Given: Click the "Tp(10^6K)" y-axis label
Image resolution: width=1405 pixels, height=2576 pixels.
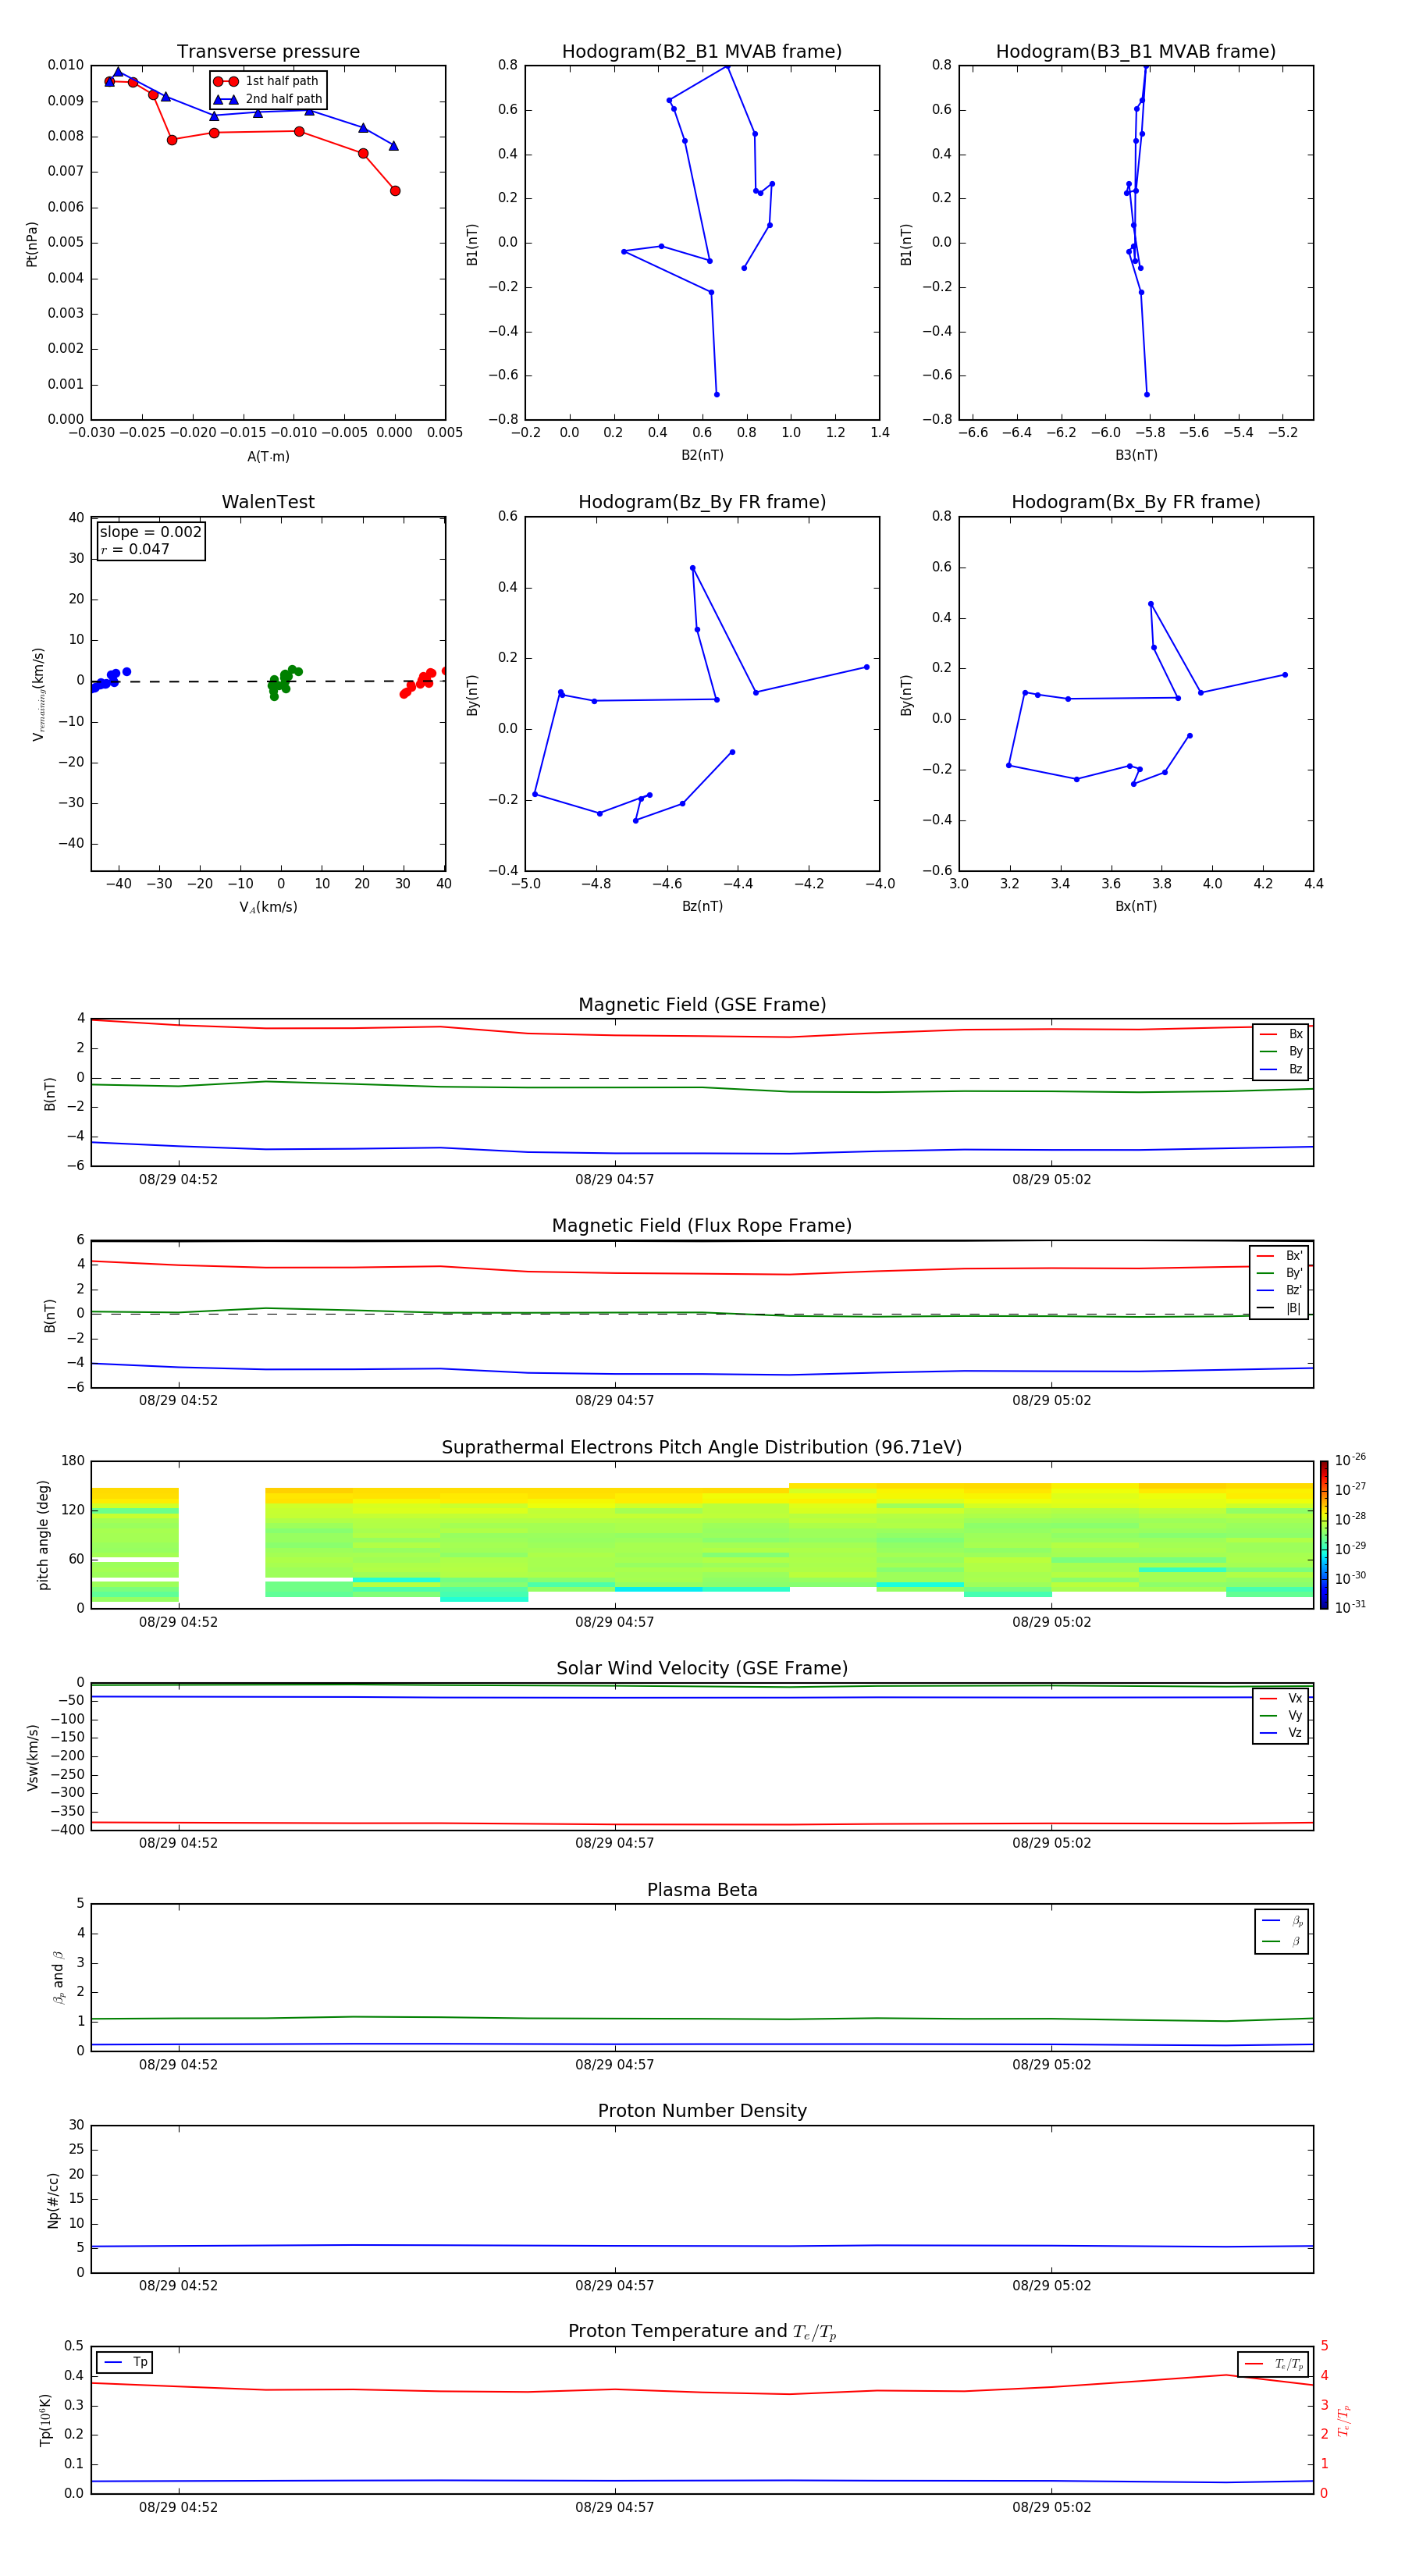Looking at the screenshot, I should 45,2421.
